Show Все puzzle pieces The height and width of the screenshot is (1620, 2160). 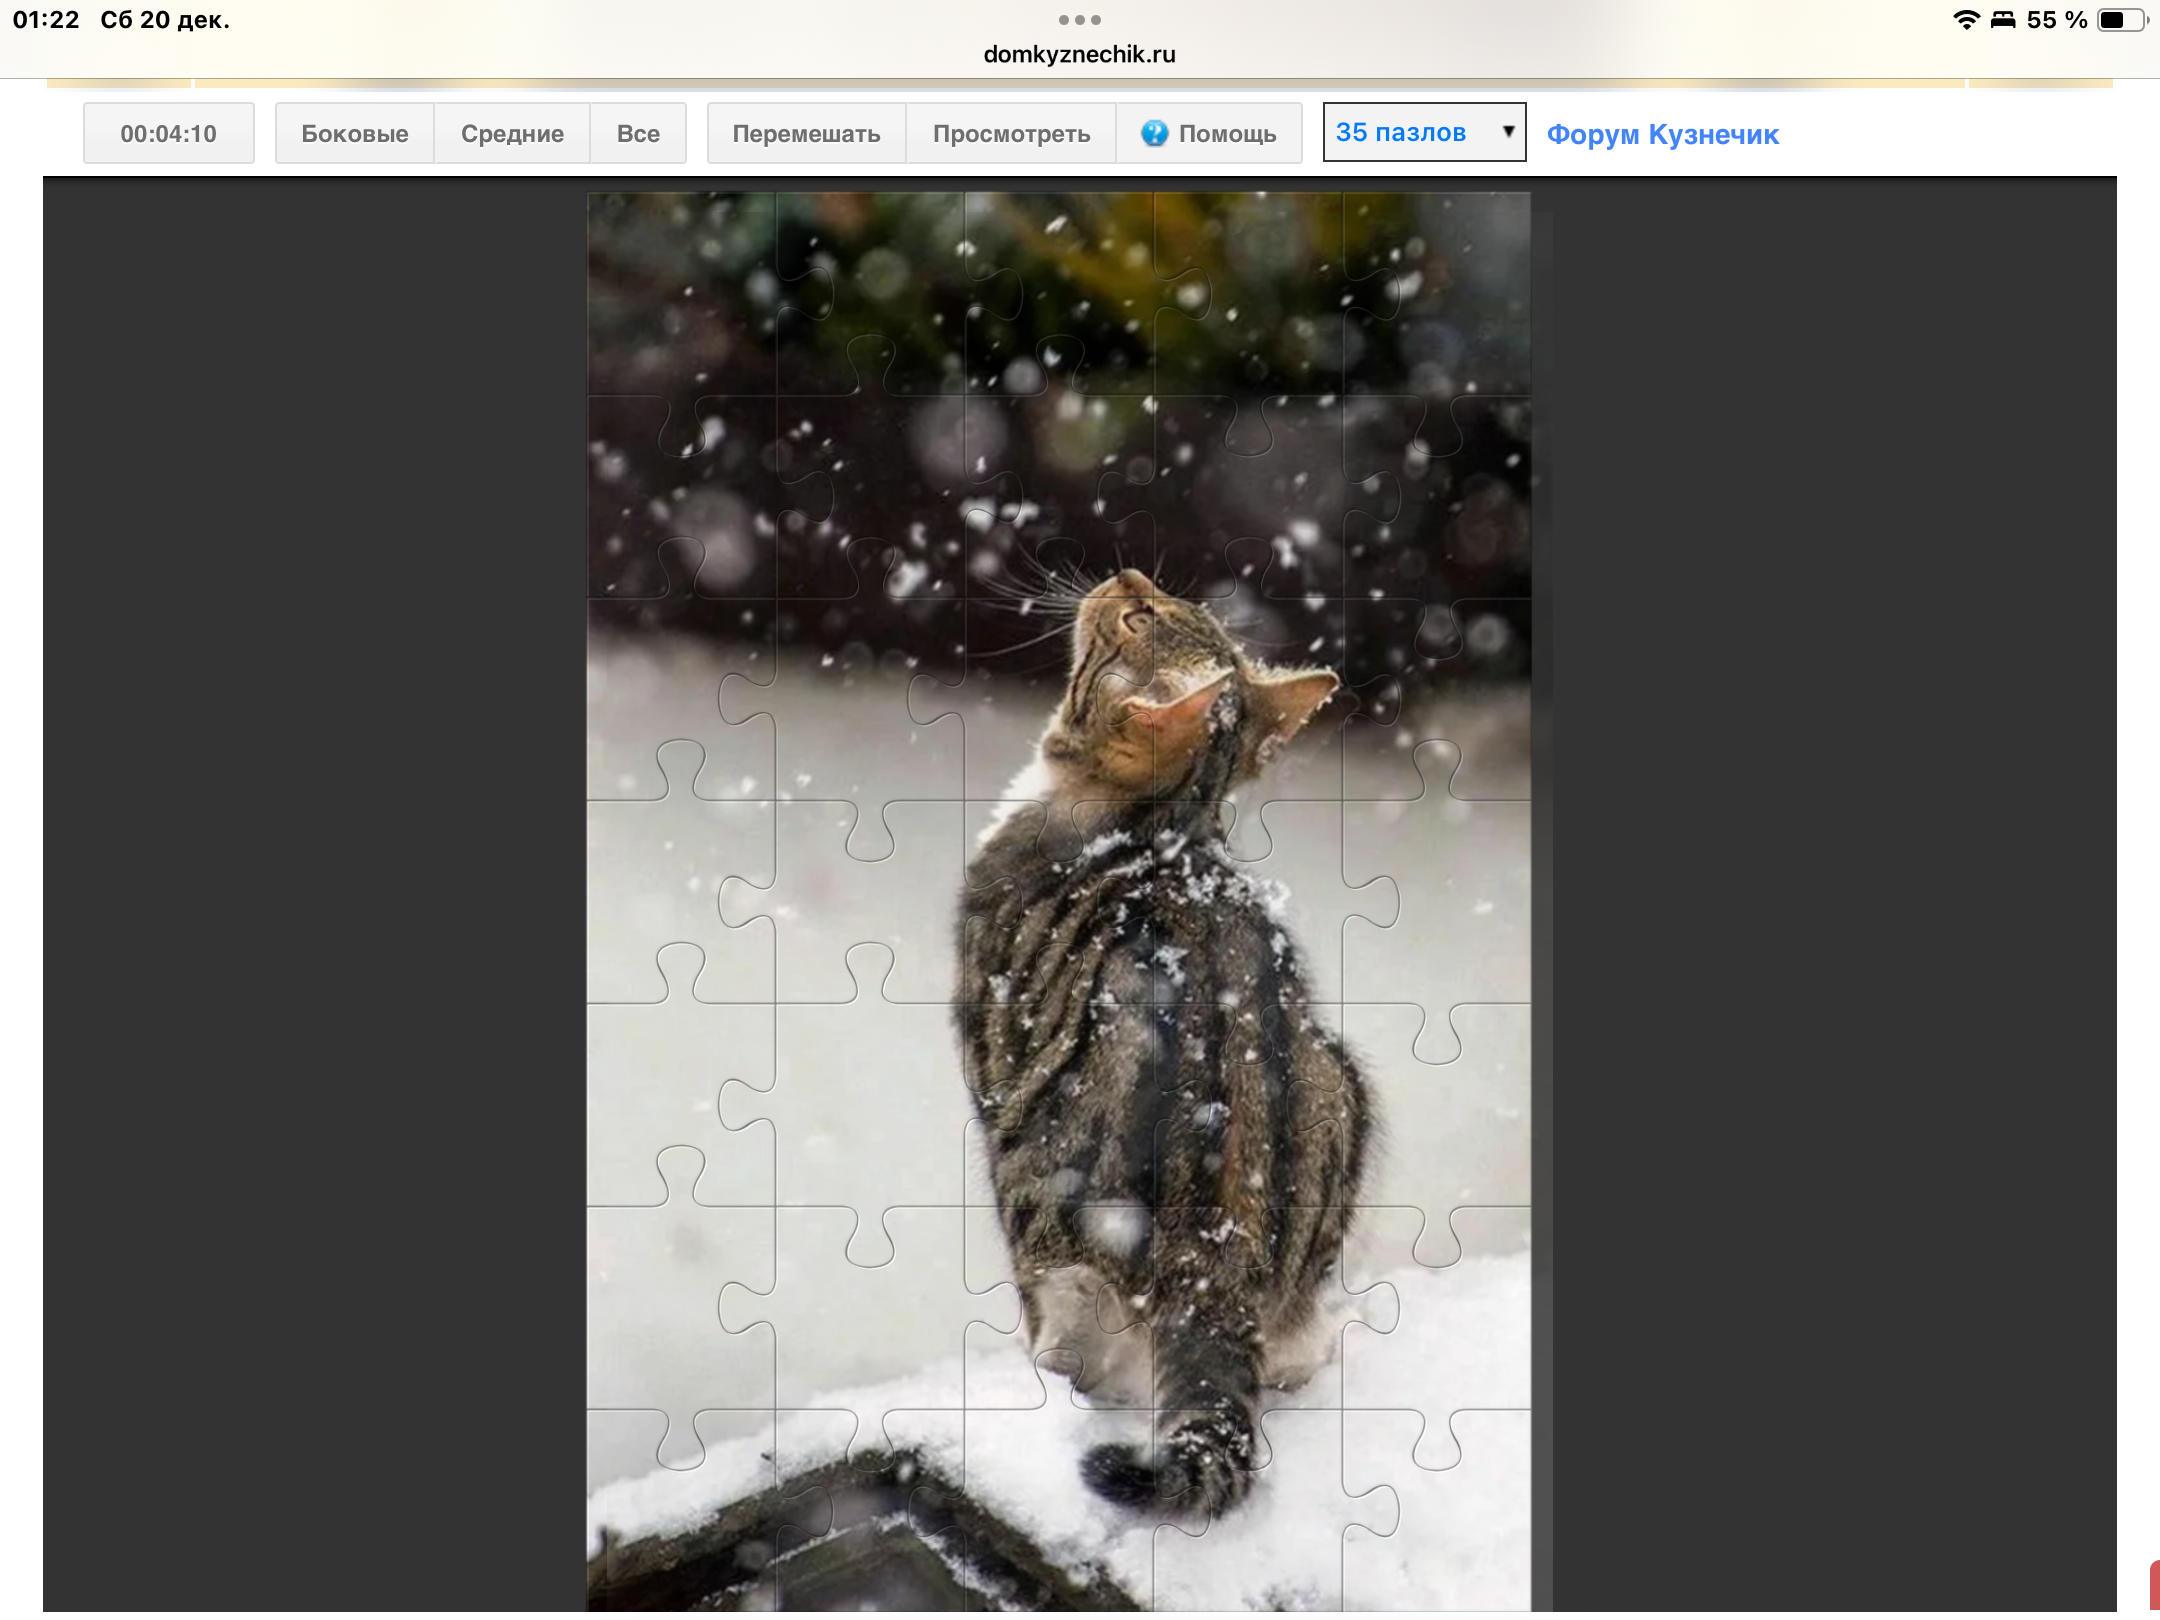[637, 133]
